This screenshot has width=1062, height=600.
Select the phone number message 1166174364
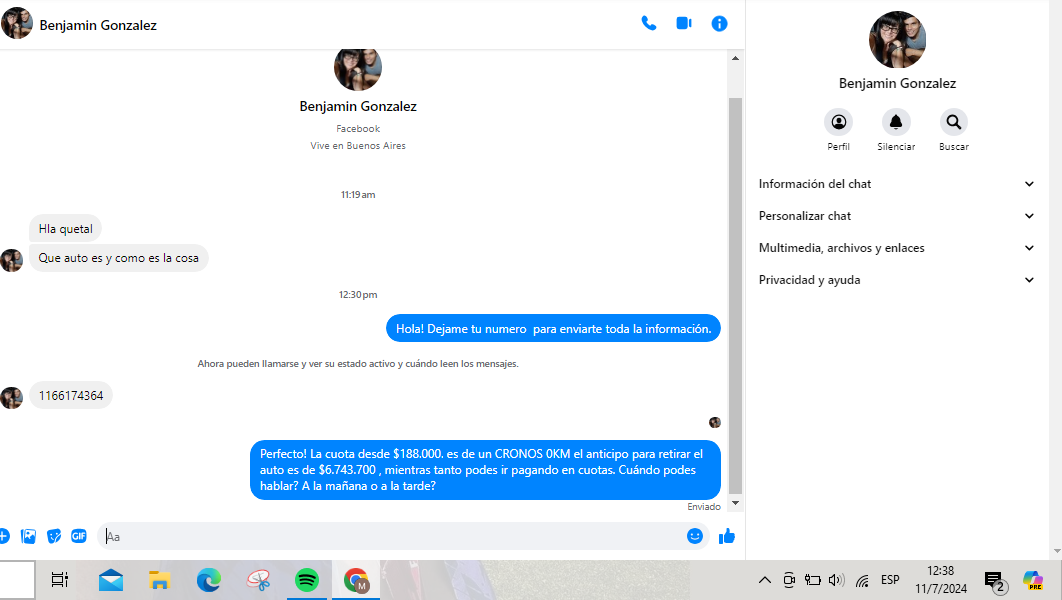[71, 395]
